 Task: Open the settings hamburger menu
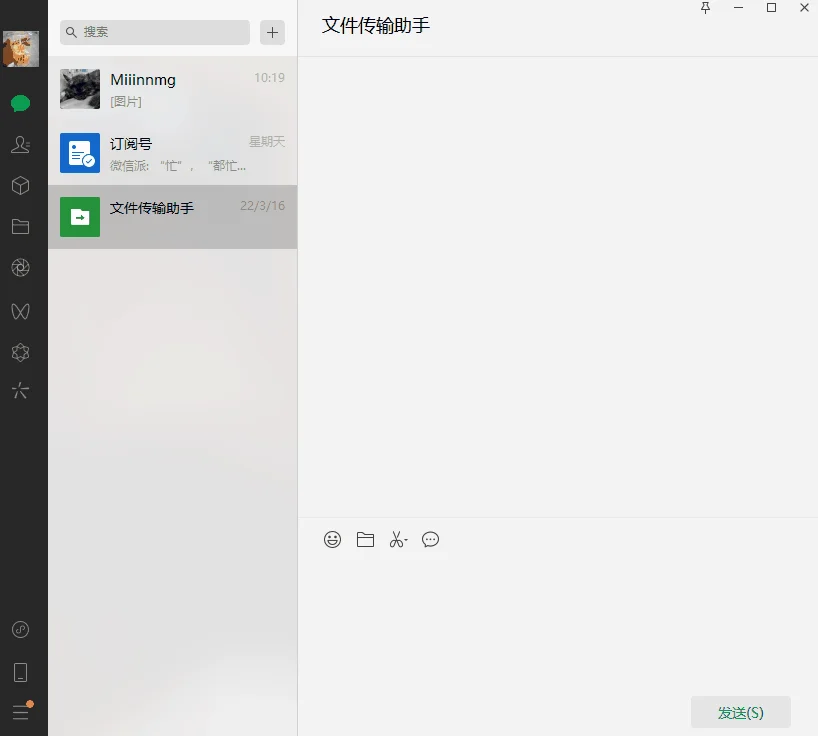click(x=21, y=711)
